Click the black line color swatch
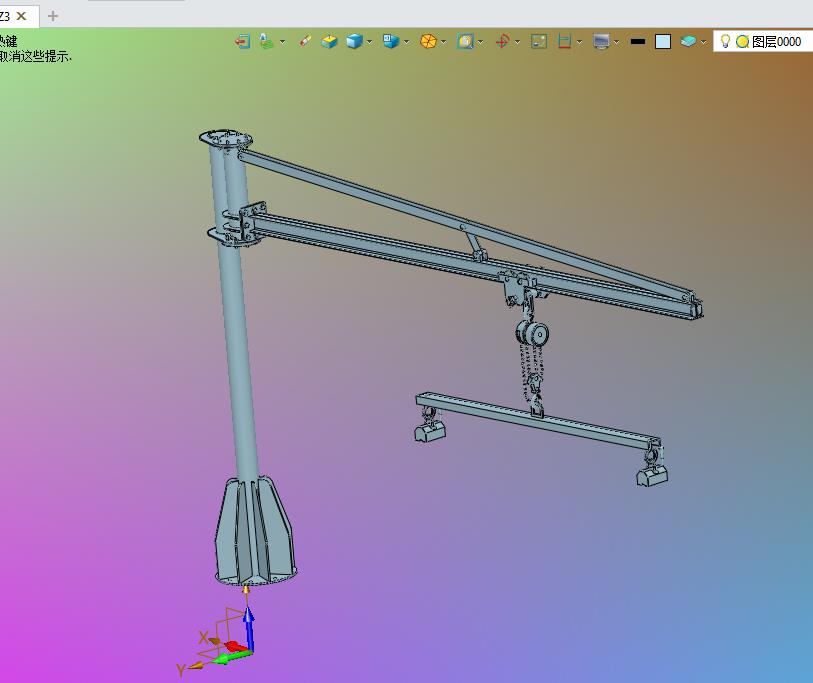Viewport: 813px width, 683px height. [x=638, y=41]
